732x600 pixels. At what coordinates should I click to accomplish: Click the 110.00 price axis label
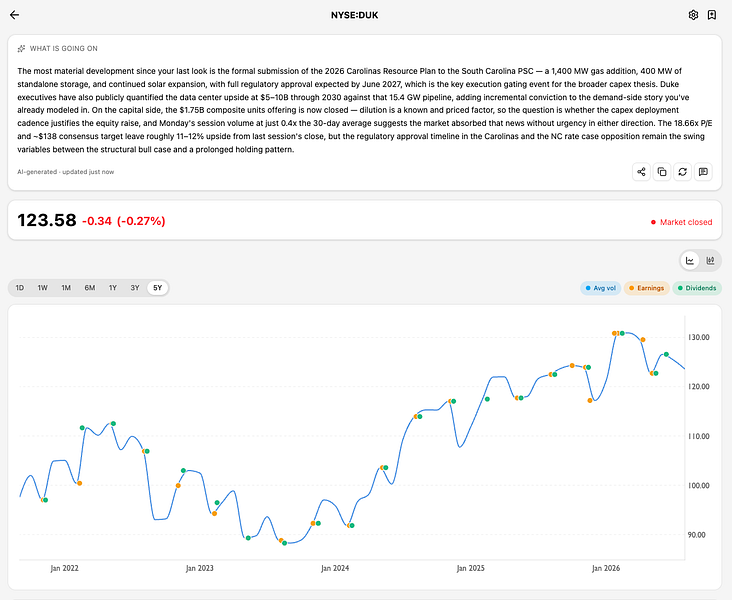[x=698, y=436]
